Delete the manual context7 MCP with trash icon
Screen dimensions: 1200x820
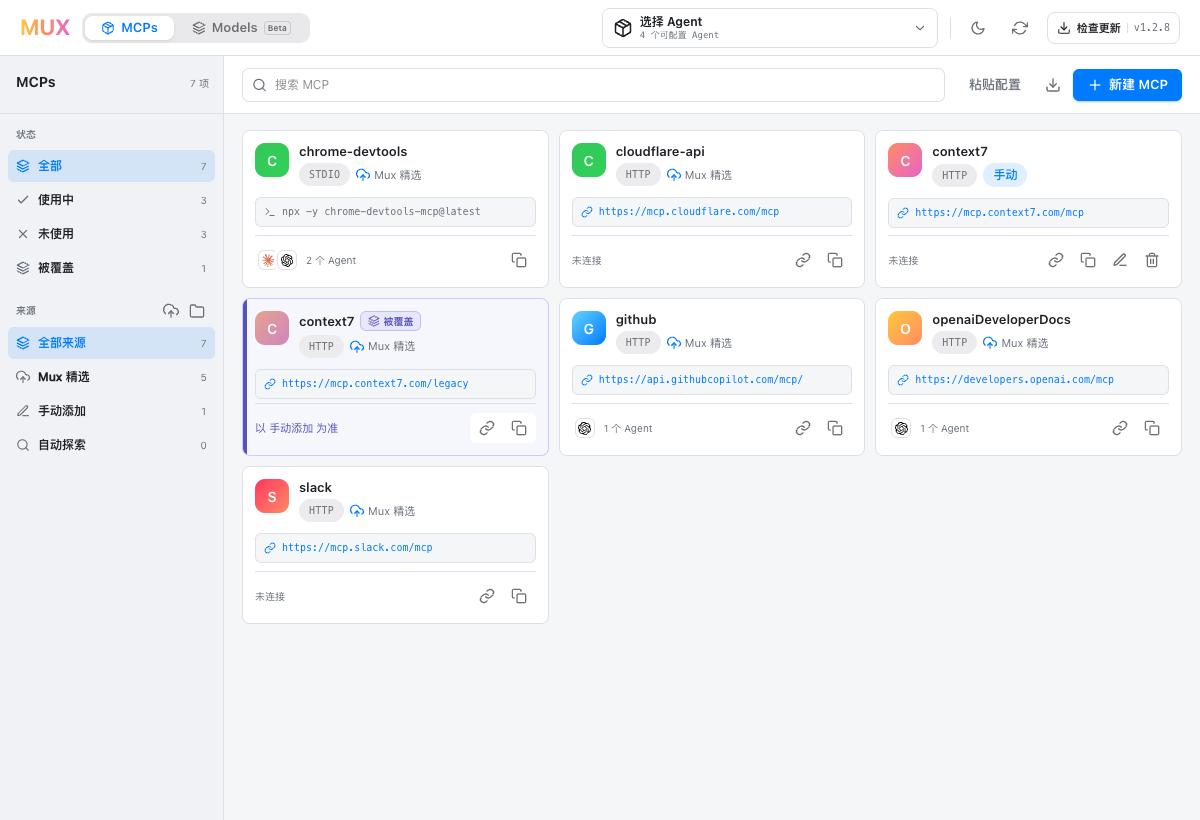(x=1152, y=260)
